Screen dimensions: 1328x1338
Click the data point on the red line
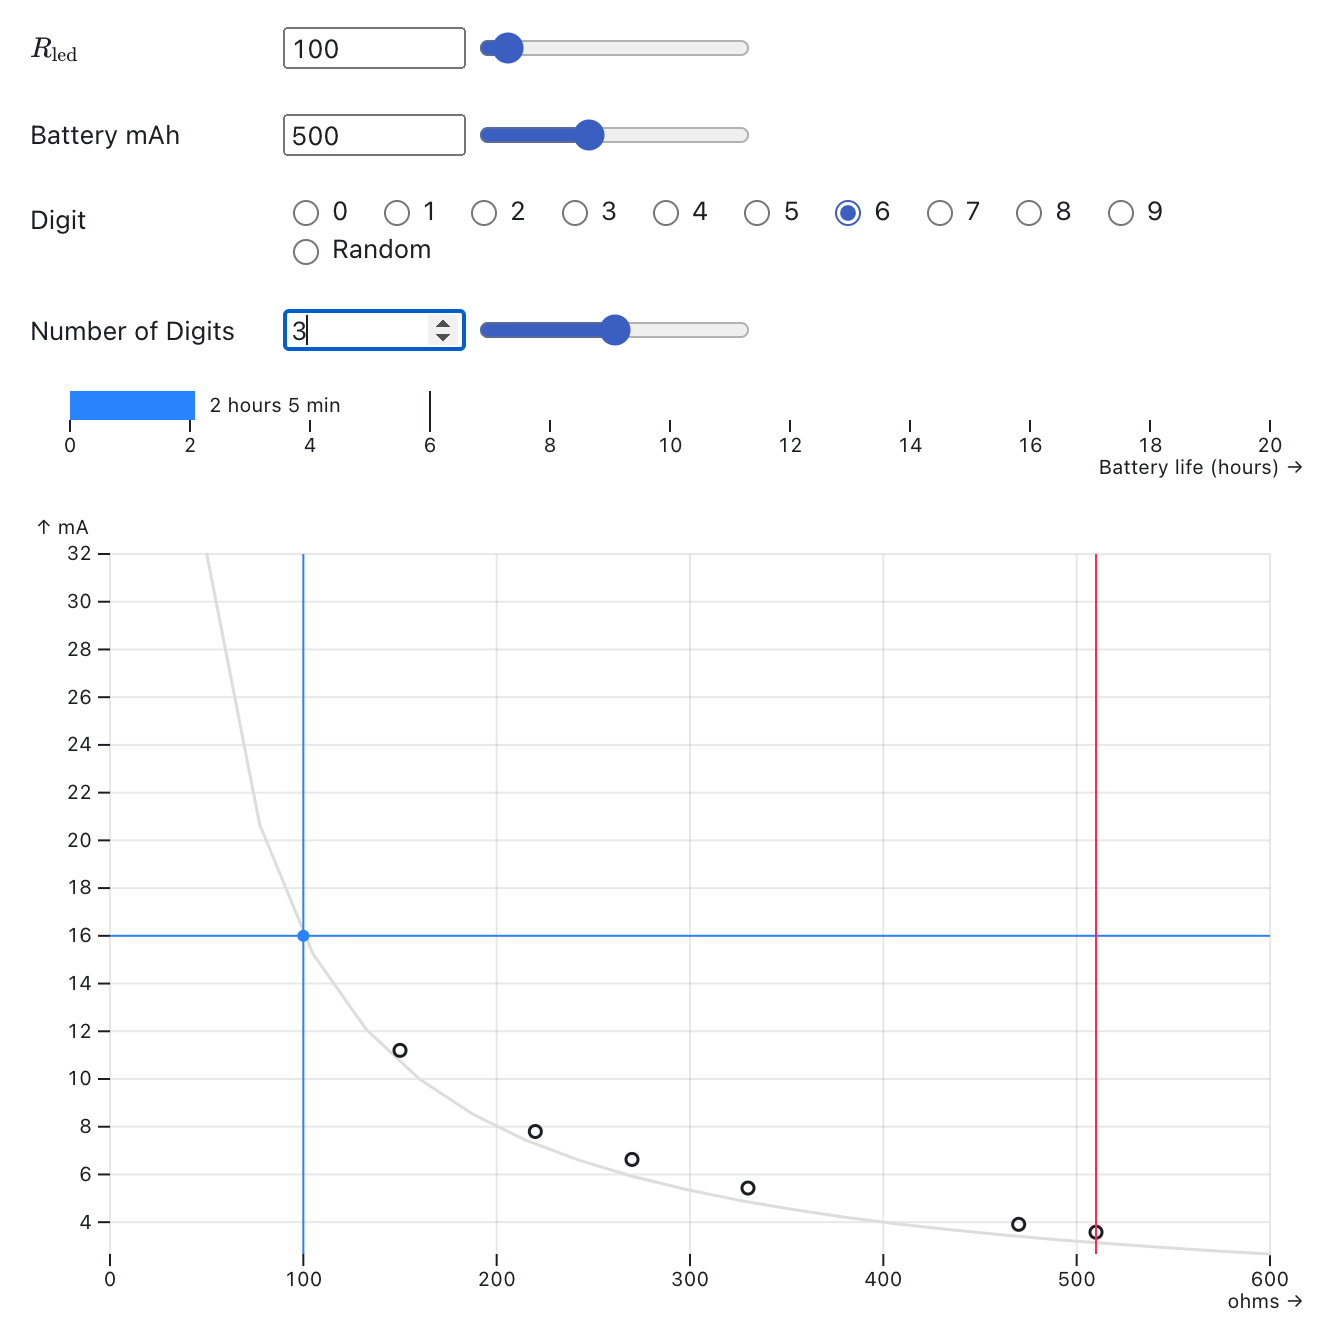coord(1096,1232)
